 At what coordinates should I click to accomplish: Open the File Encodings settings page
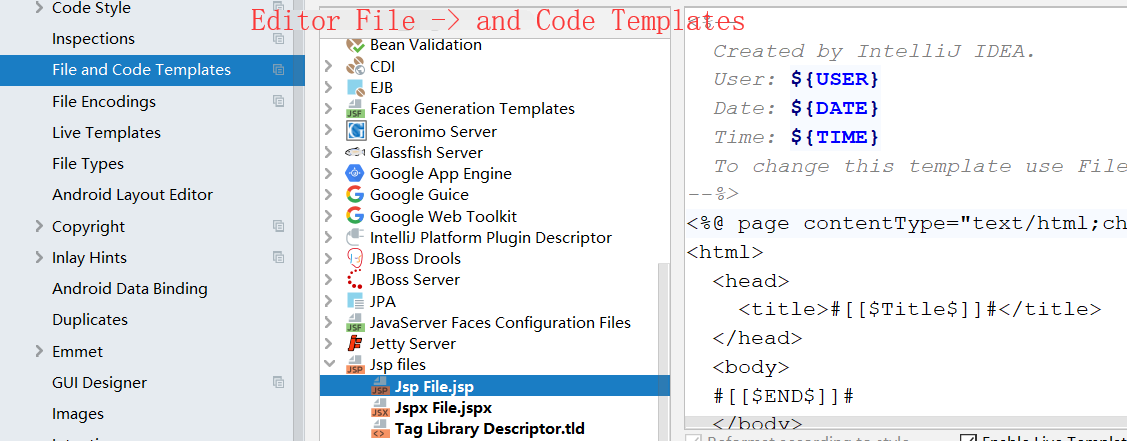104,101
